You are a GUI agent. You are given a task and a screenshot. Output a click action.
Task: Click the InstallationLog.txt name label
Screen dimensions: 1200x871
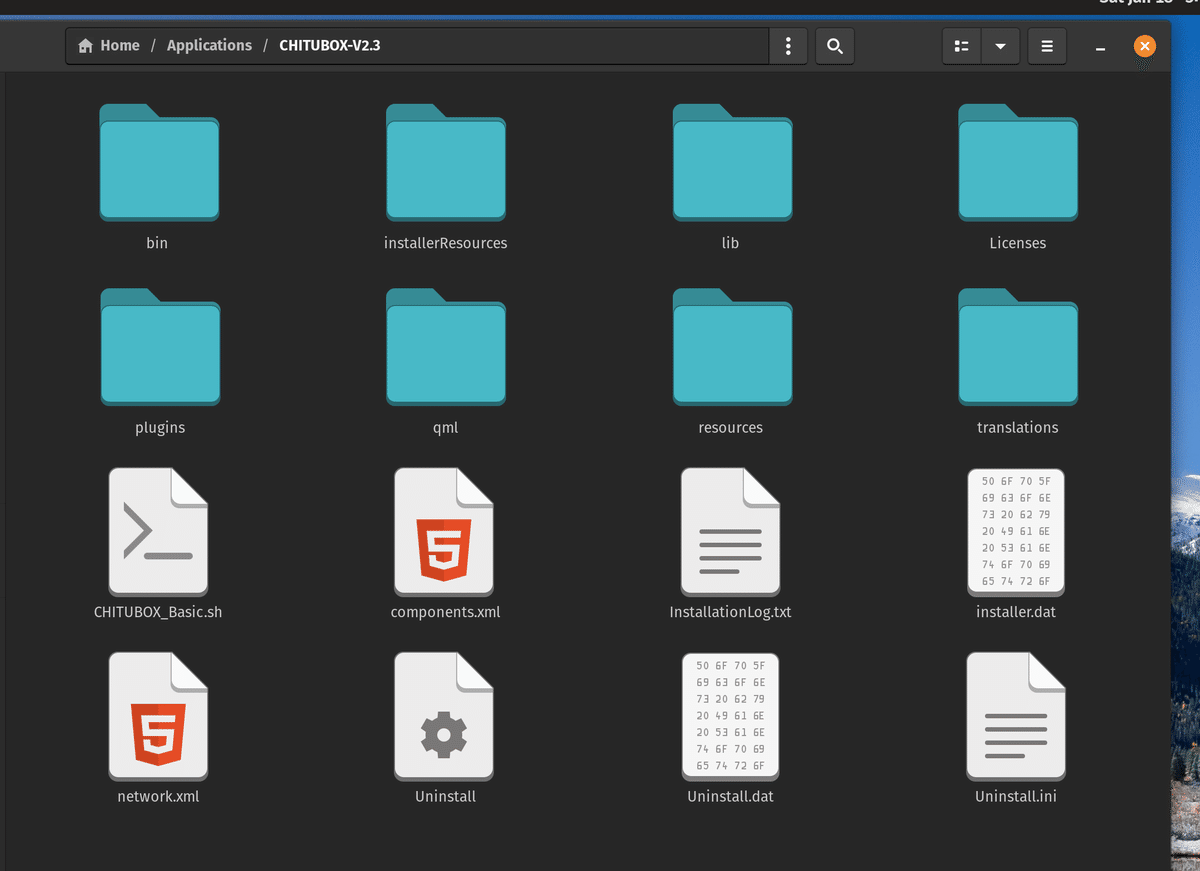pos(730,612)
